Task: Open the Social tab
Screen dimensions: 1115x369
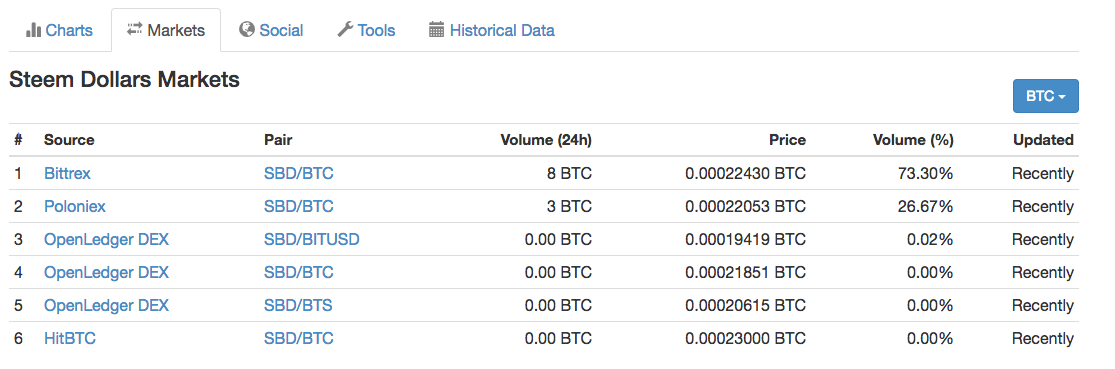Action: click(271, 31)
